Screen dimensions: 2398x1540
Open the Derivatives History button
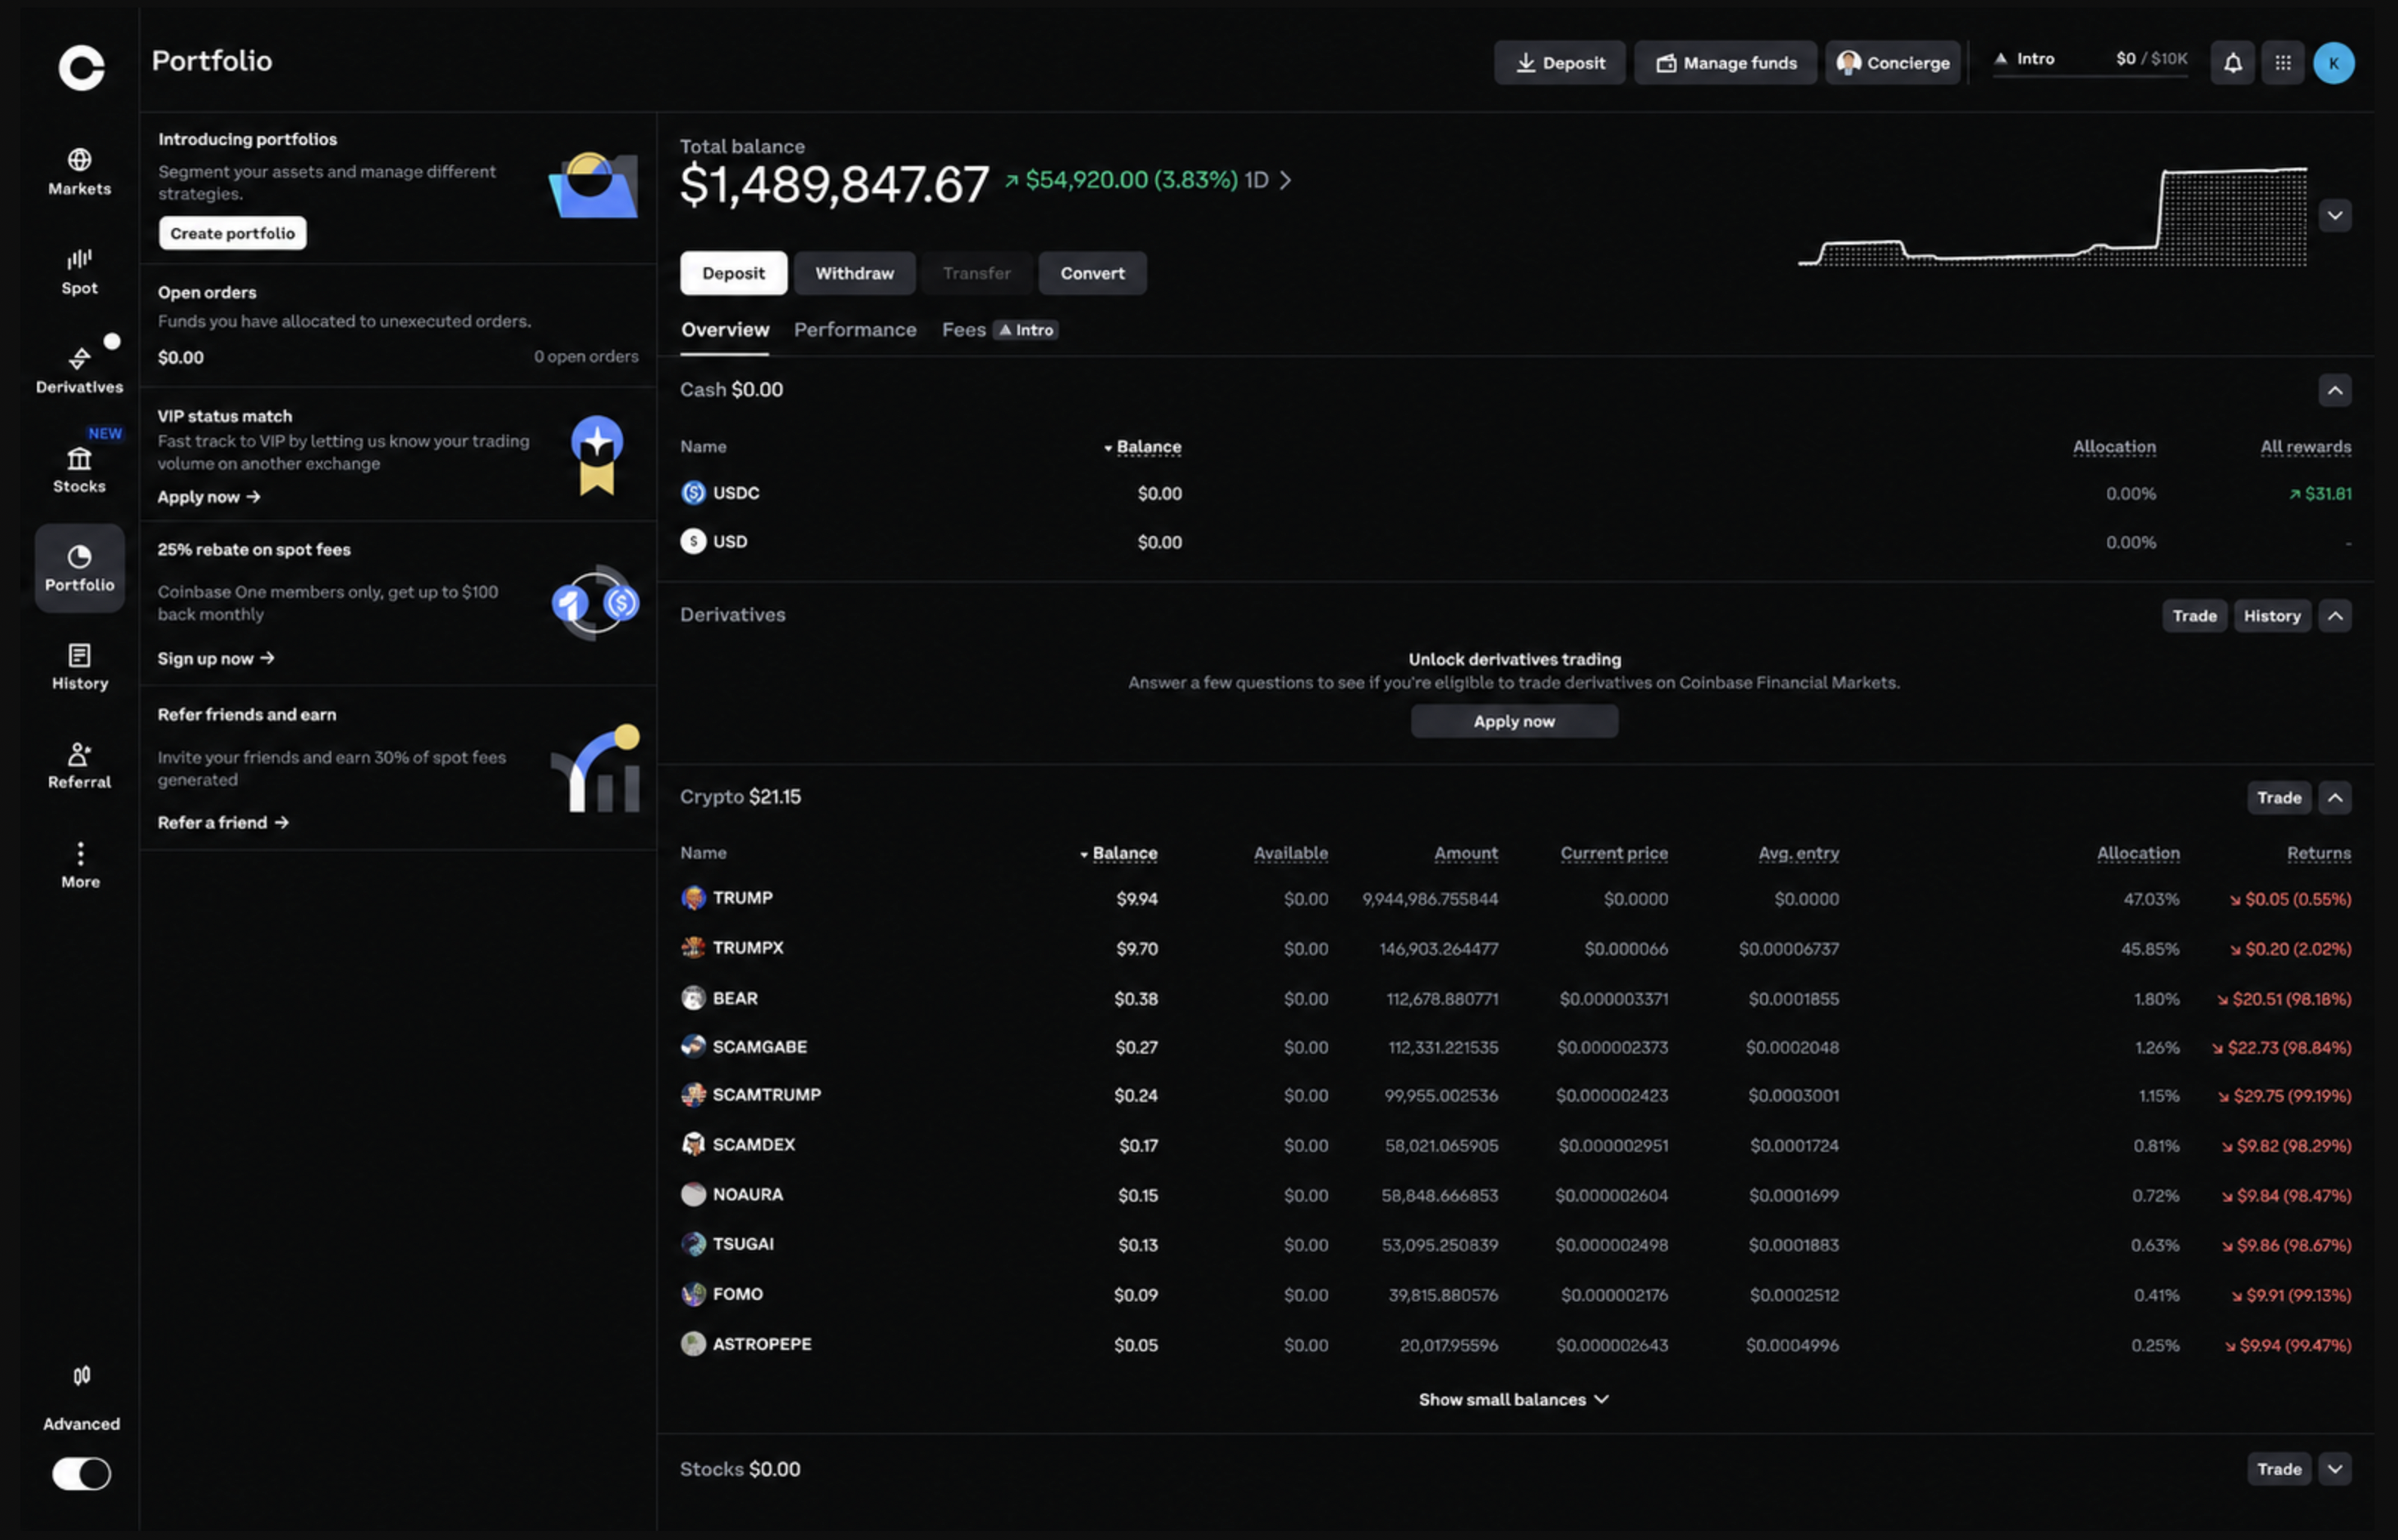[2272, 616]
